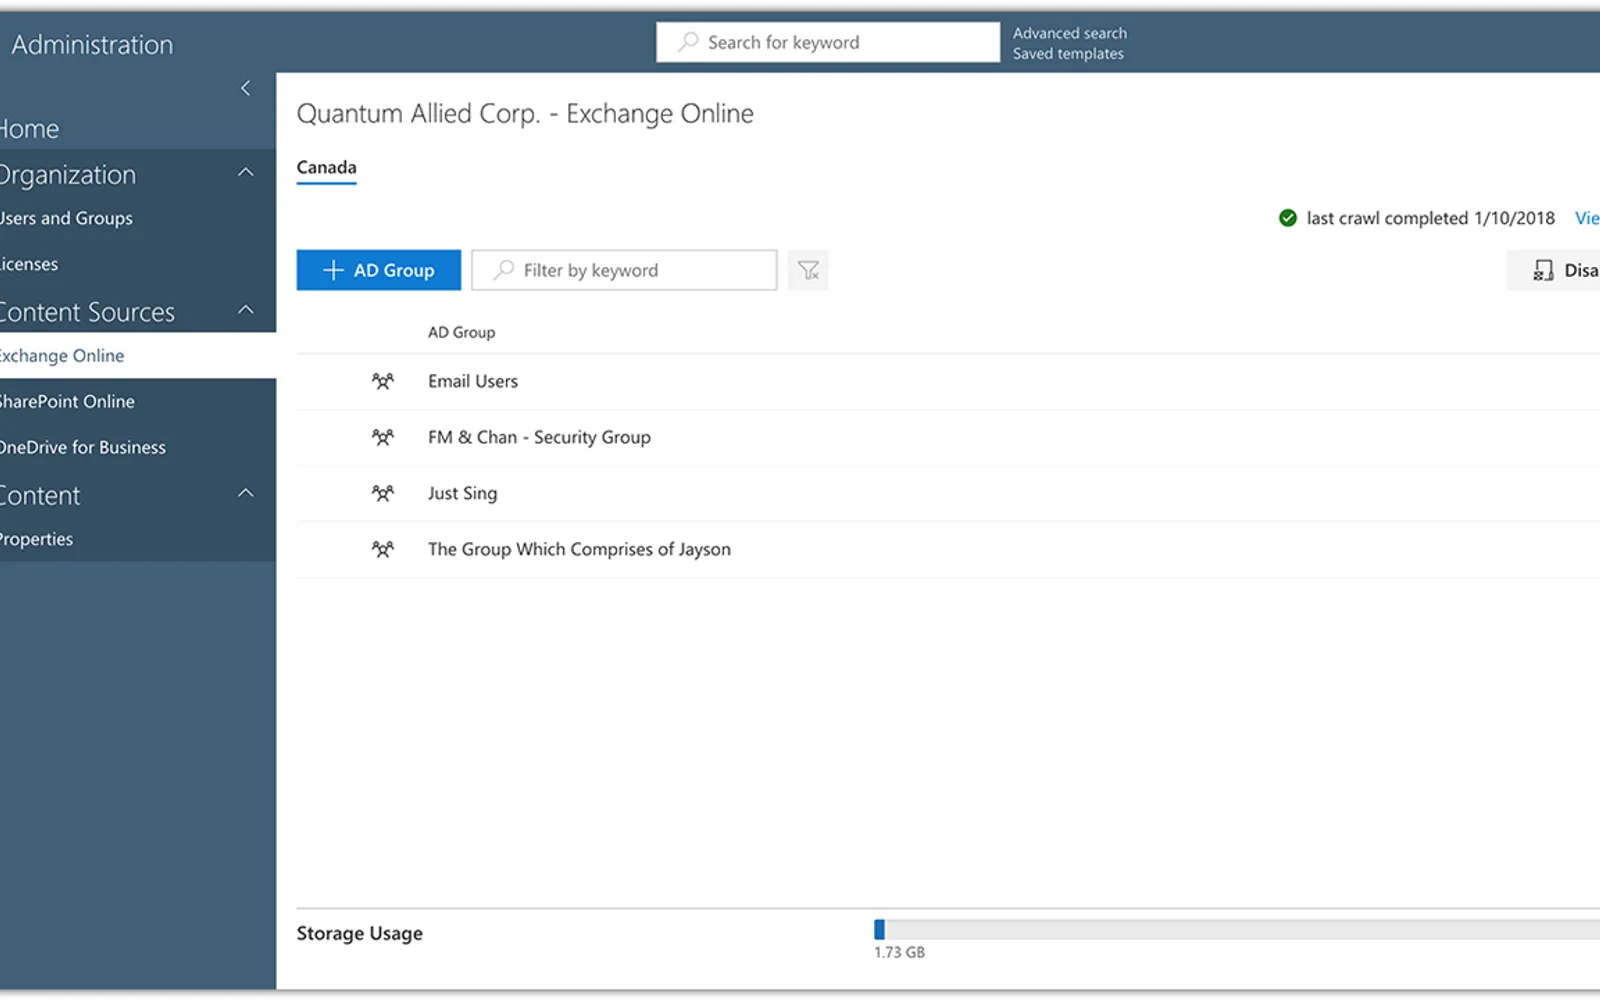Viewport: 1600px width, 1000px height.
Task: Open Saved templates link
Action: tap(1068, 54)
